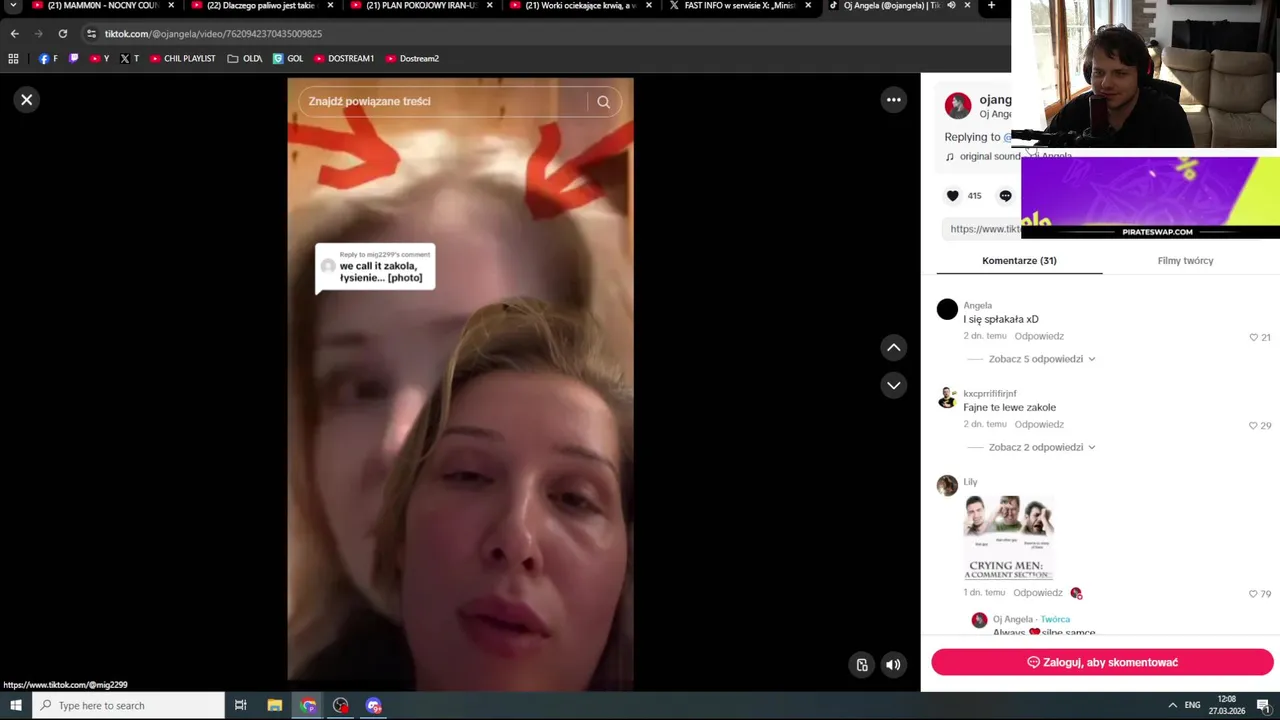Open the three-dots more options menu
This screenshot has height=720, width=1280.
(x=894, y=100)
